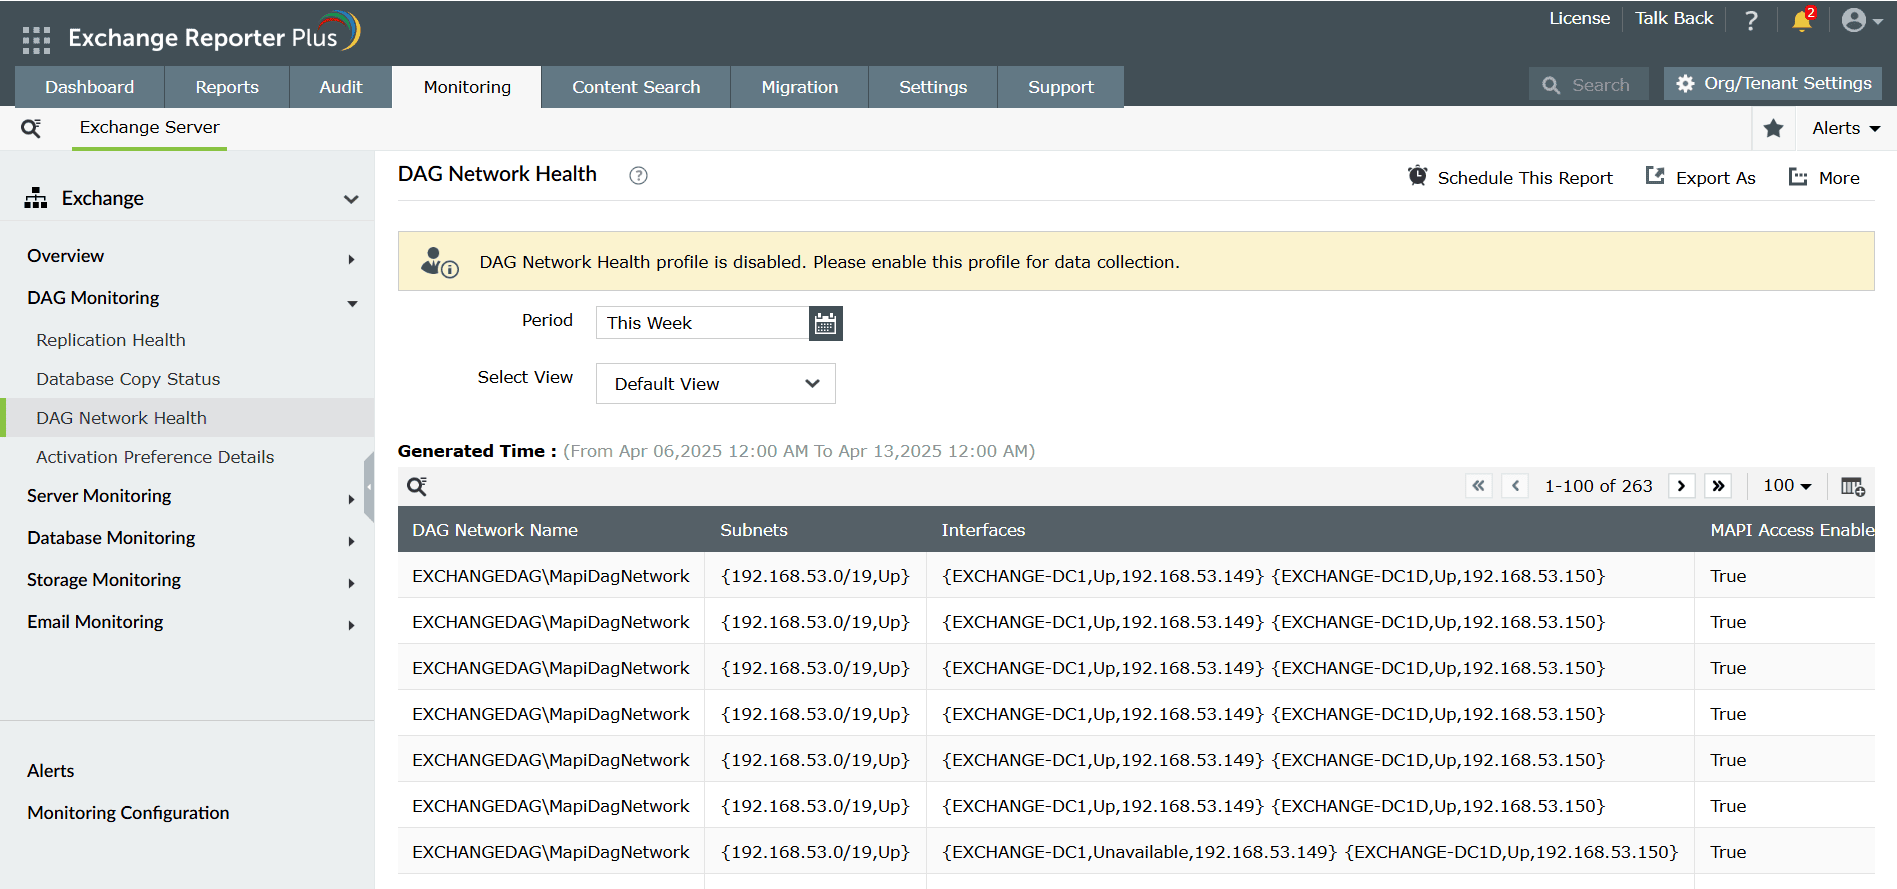The height and width of the screenshot is (889, 1897).
Task: Go to first page of results
Action: click(x=1478, y=486)
